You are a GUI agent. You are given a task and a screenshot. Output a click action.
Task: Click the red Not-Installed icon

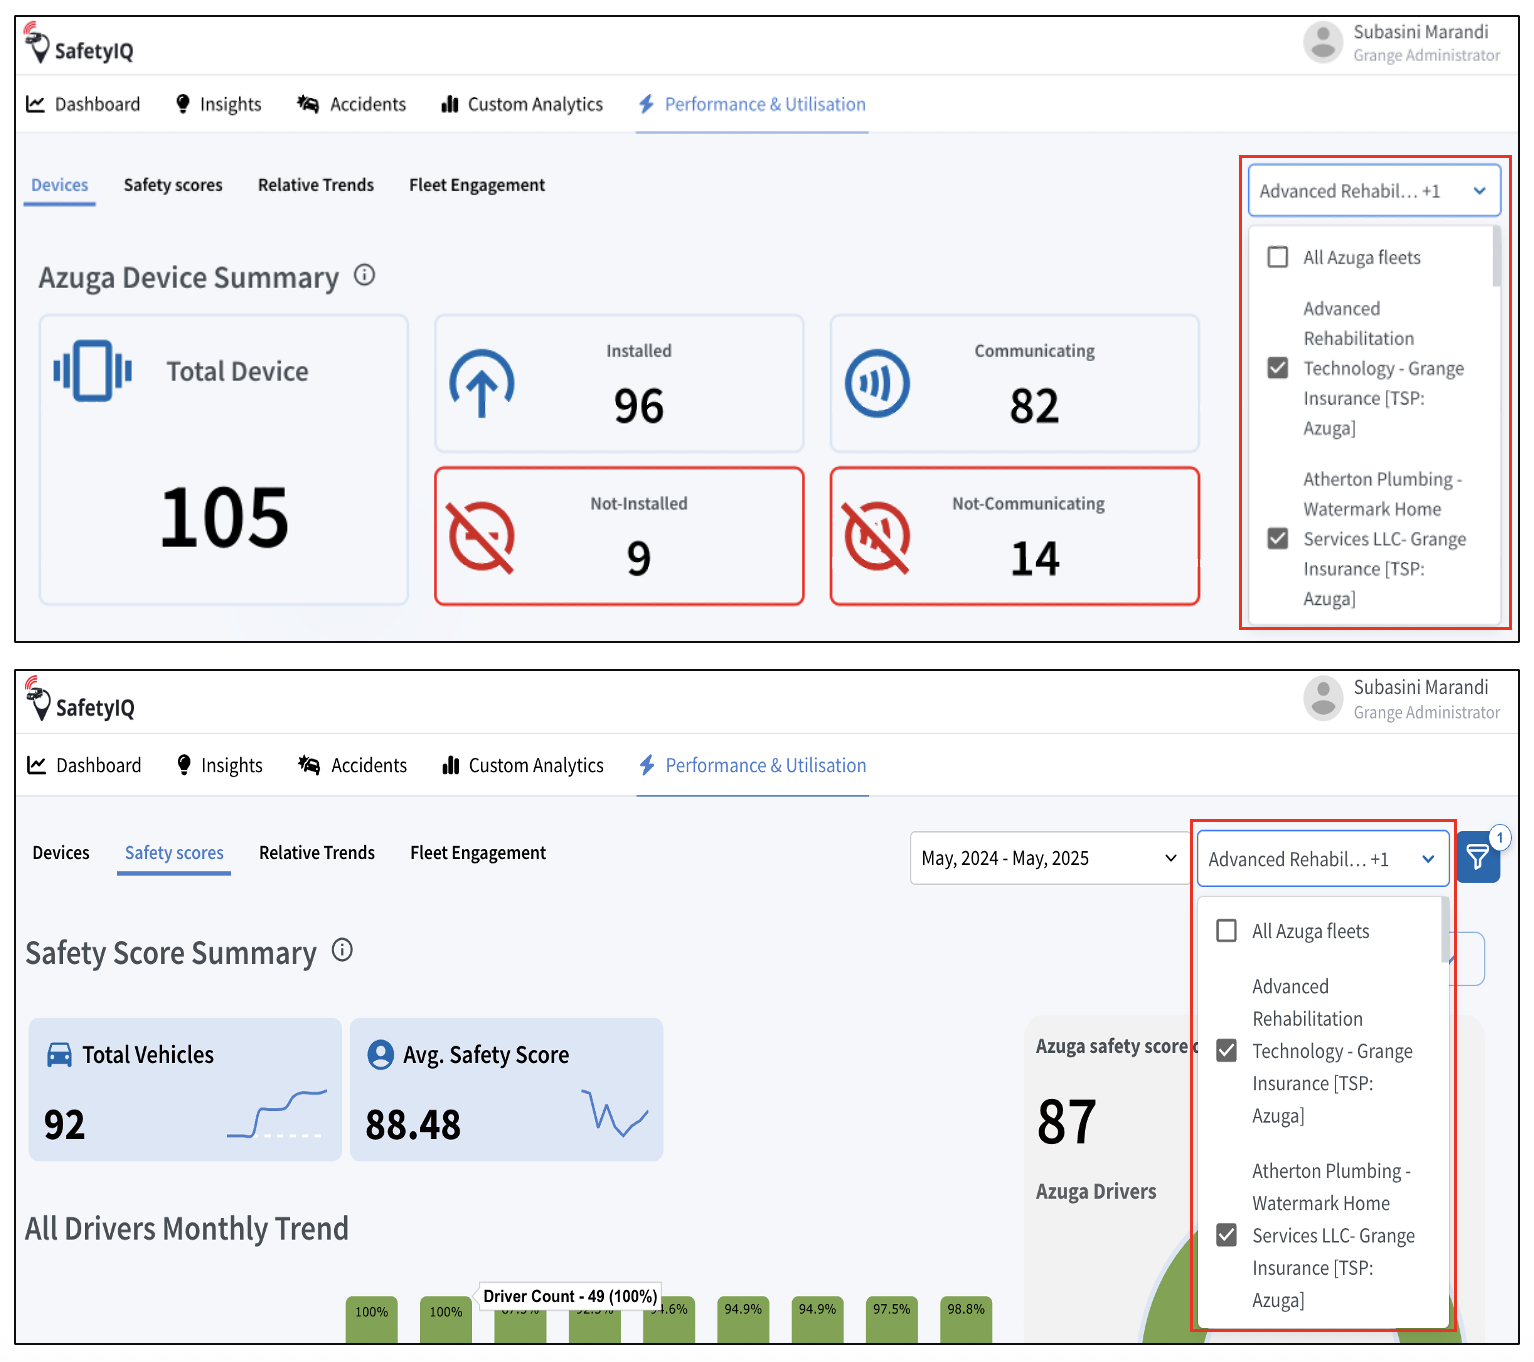pyautogui.click(x=482, y=537)
